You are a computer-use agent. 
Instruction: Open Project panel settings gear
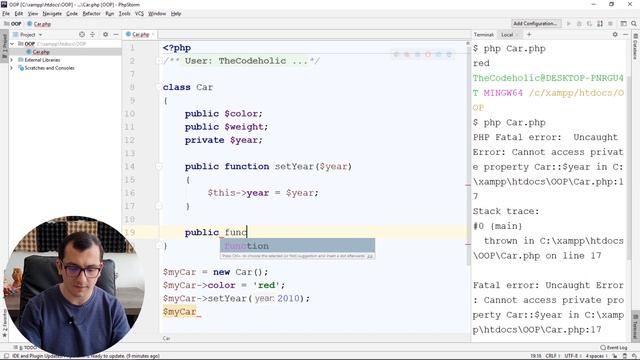click(x=105, y=35)
